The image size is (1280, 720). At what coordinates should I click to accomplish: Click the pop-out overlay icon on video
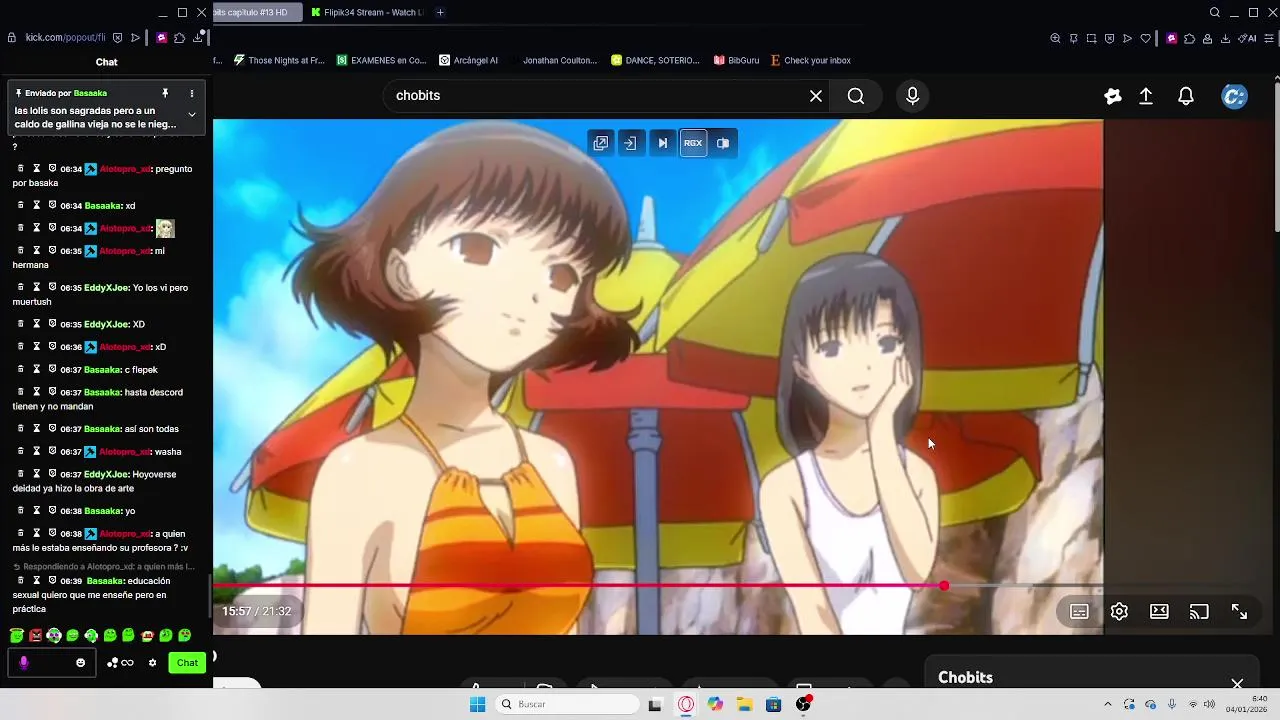point(600,143)
